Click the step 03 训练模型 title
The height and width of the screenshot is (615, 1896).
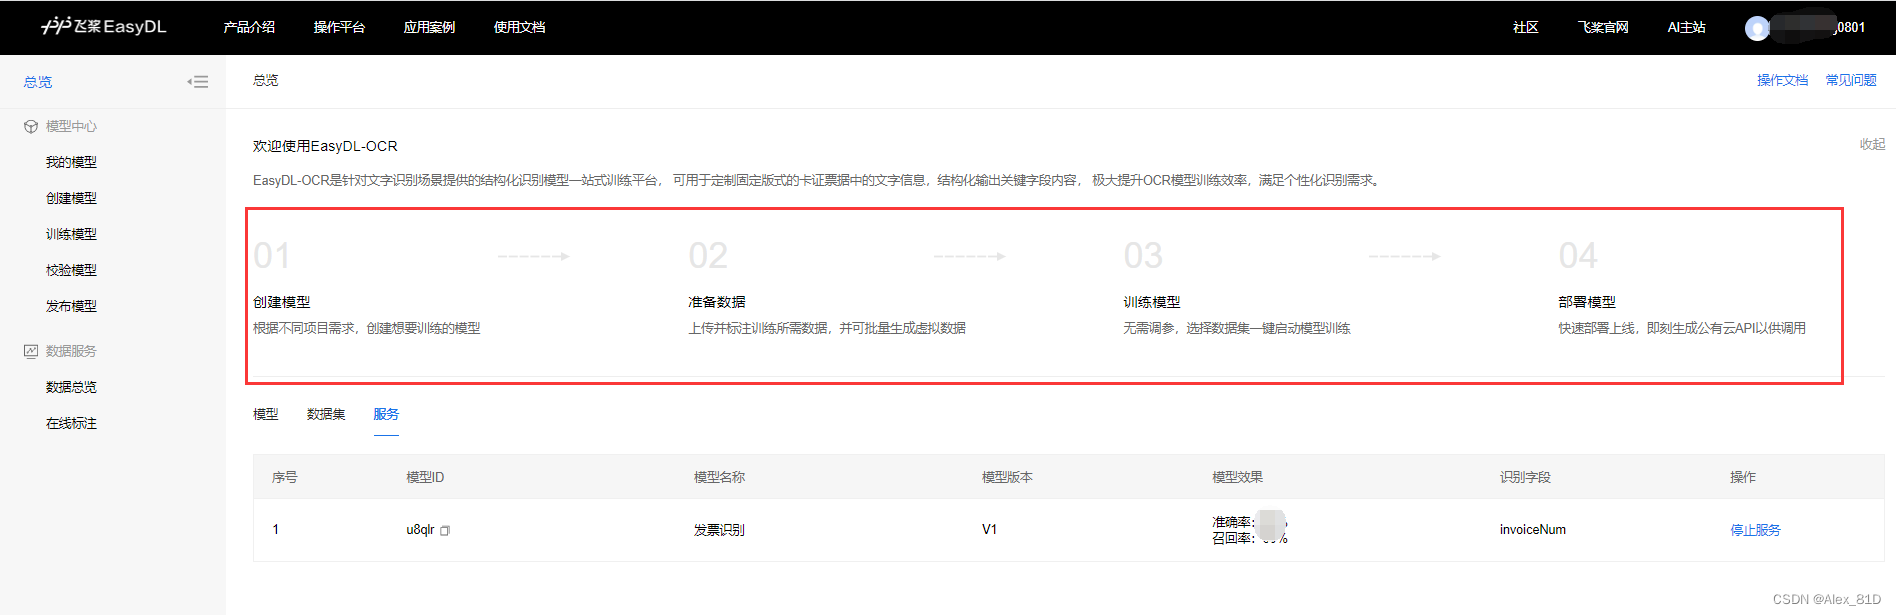click(1152, 302)
